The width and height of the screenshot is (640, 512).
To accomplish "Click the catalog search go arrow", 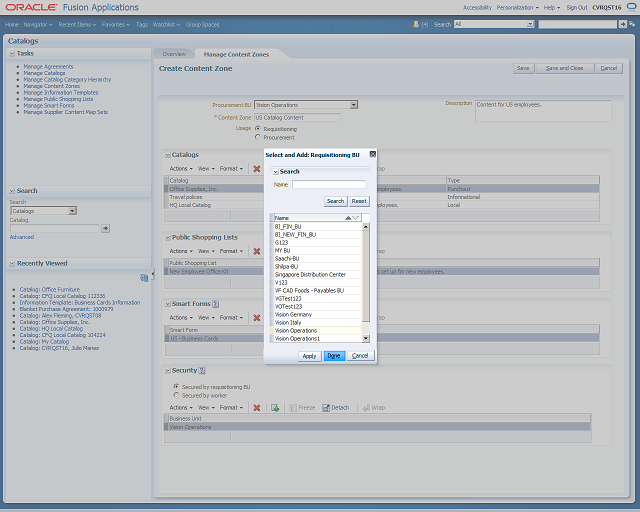I will tap(105, 228).
